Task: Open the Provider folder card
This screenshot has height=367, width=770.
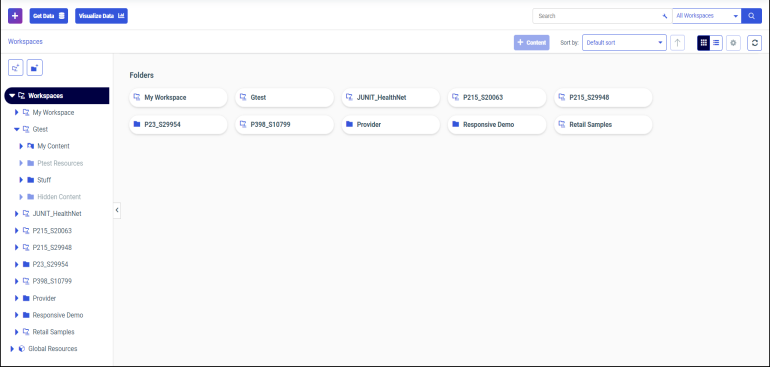Action: click(x=391, y=124)
